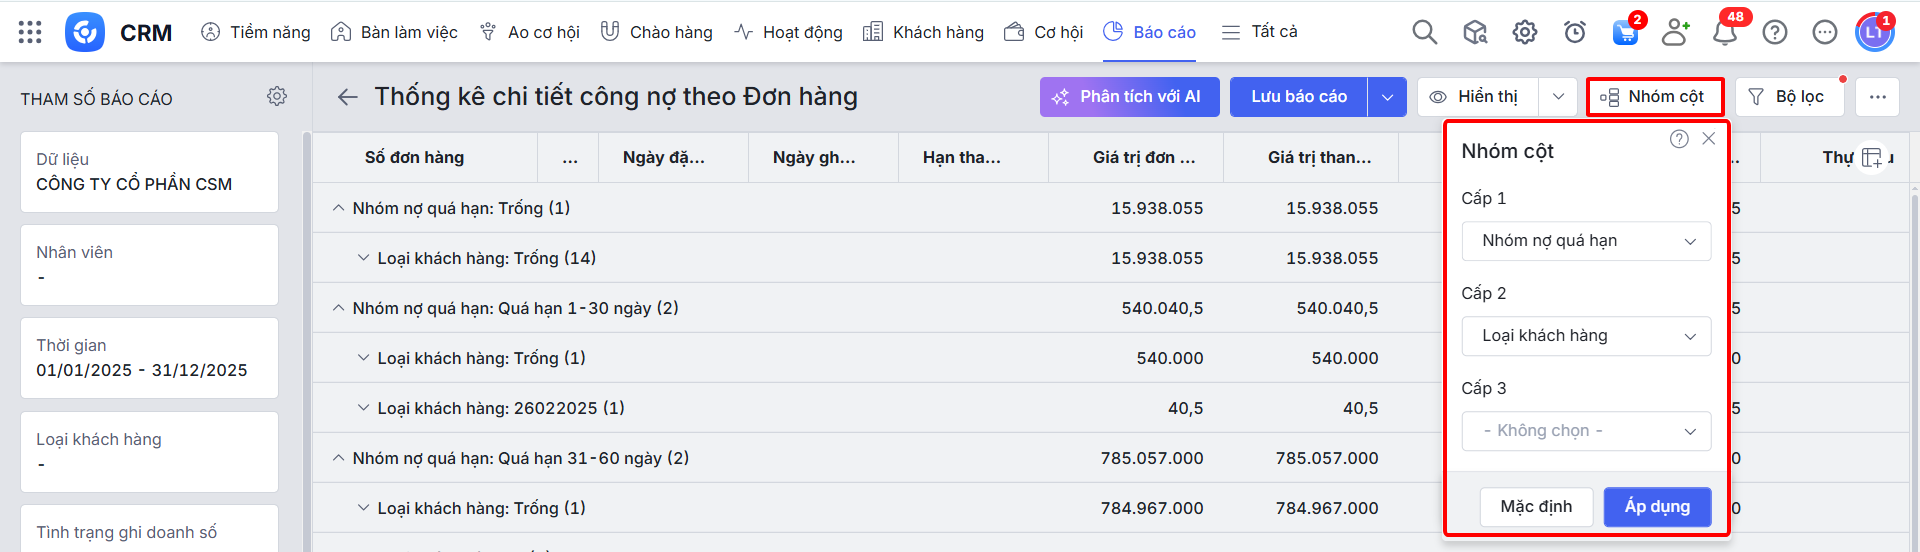1920x552 pixels.
Task: Click the Phân tích với AI button
Action: point(1129,97)
